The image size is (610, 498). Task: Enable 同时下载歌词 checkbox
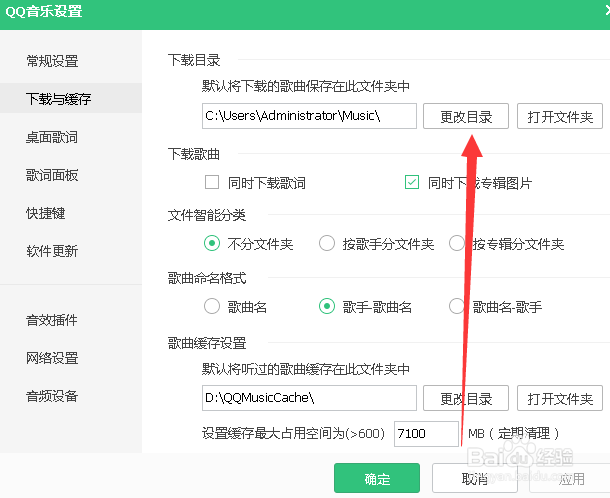point(212,182)
